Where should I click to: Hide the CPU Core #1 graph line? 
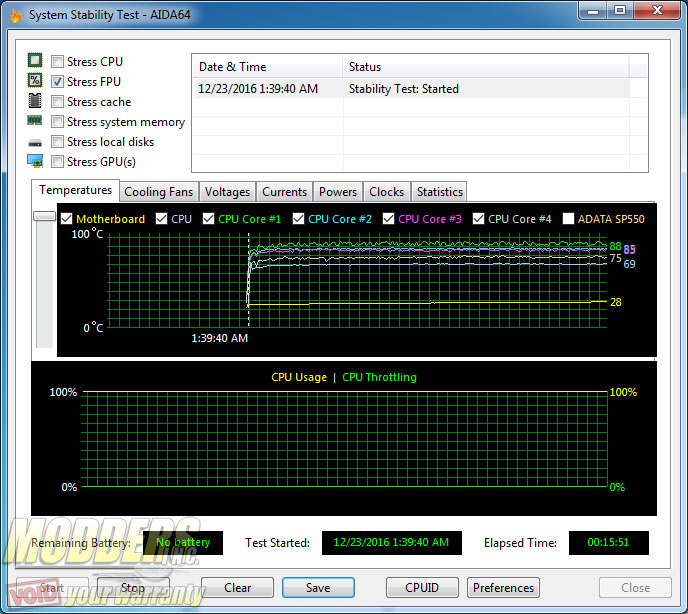click(208, 219)
